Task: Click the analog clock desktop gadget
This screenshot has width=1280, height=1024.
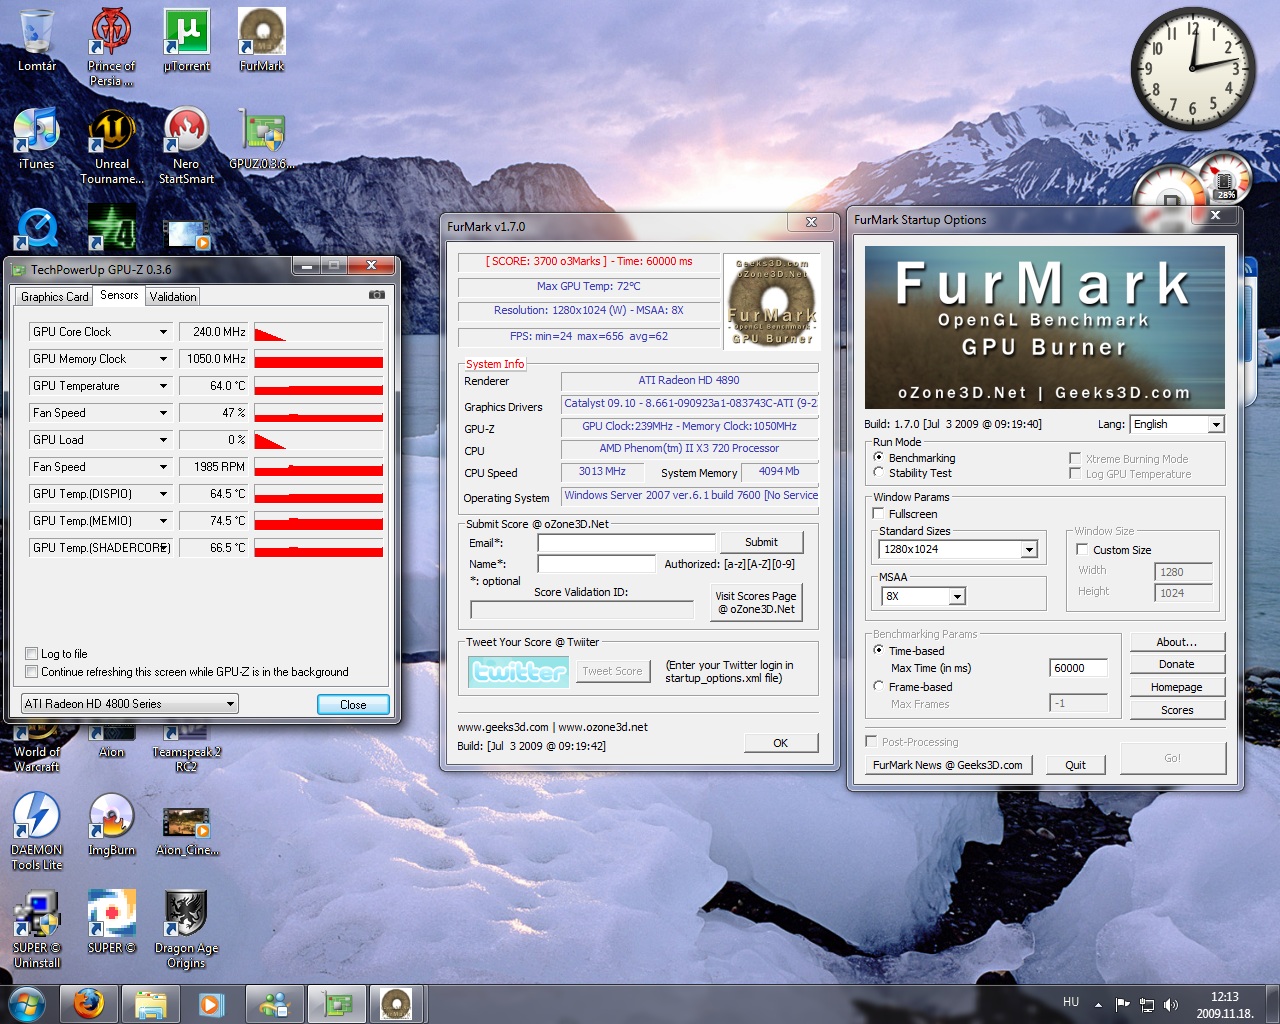Action: pyautogui.click(x=1192, y=68)
